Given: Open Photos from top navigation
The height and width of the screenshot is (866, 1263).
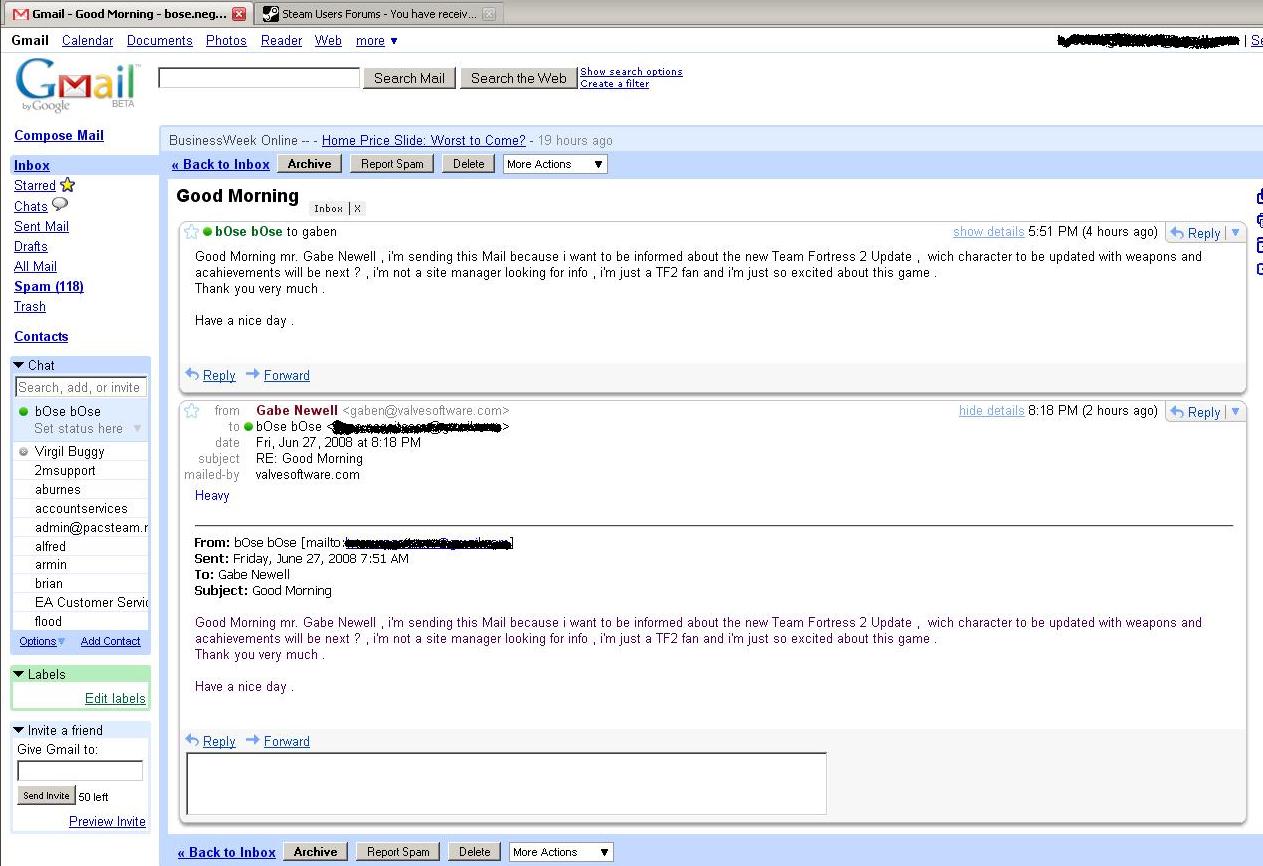Looking at the screenshot, I should [226, 41].
